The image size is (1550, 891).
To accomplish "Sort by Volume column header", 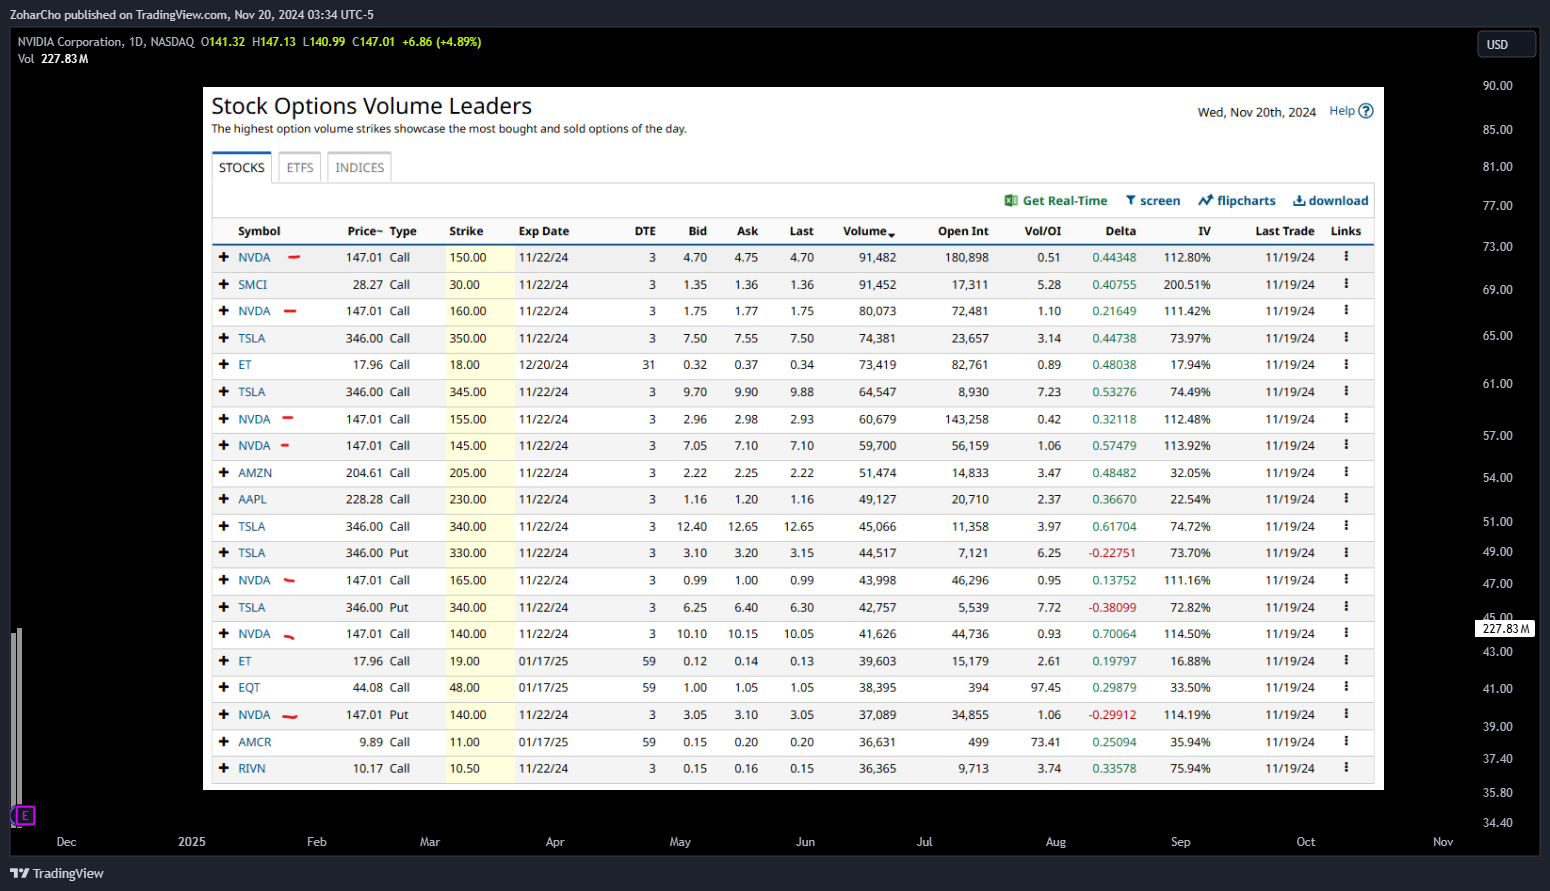I will pos(869,231).
